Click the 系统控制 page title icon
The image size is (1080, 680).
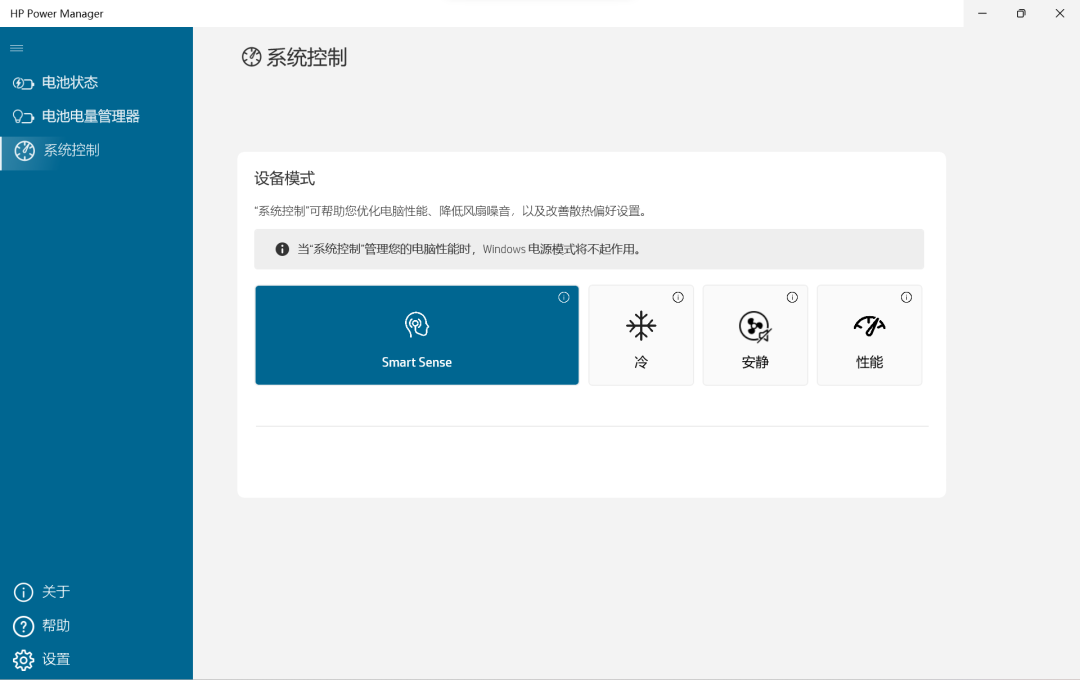click(x=251, y=57)
